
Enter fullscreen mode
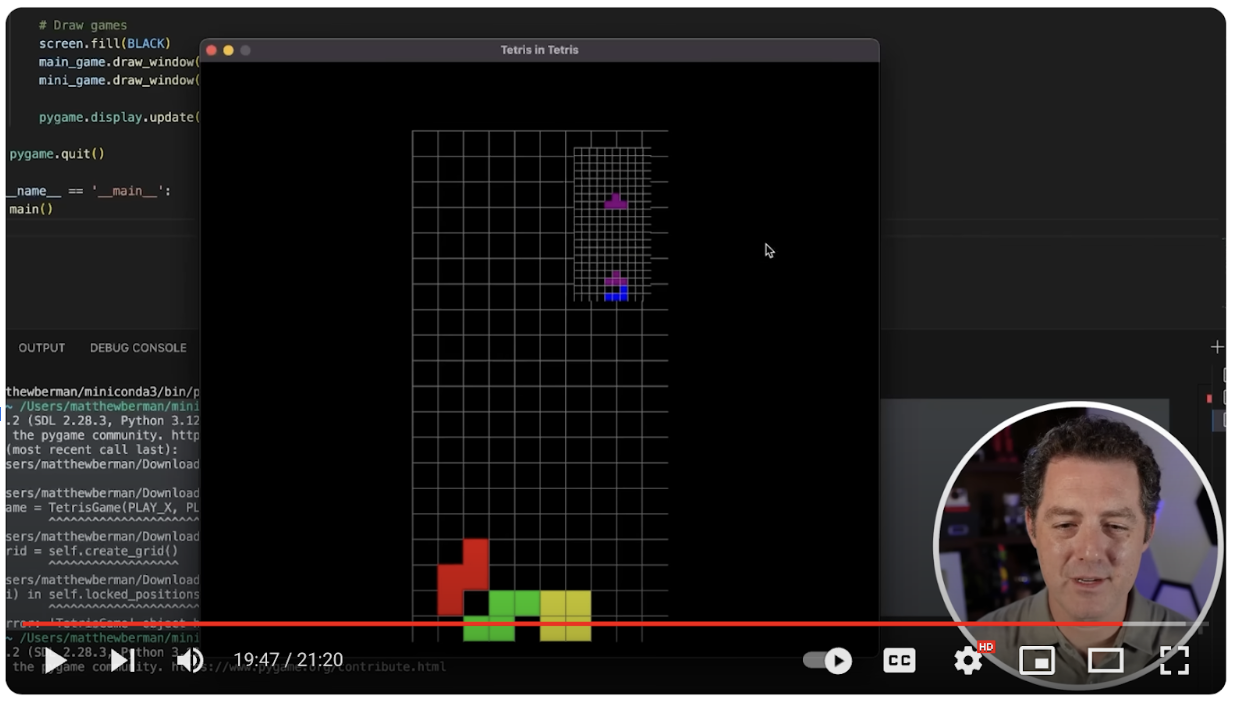coord(1174,660)
